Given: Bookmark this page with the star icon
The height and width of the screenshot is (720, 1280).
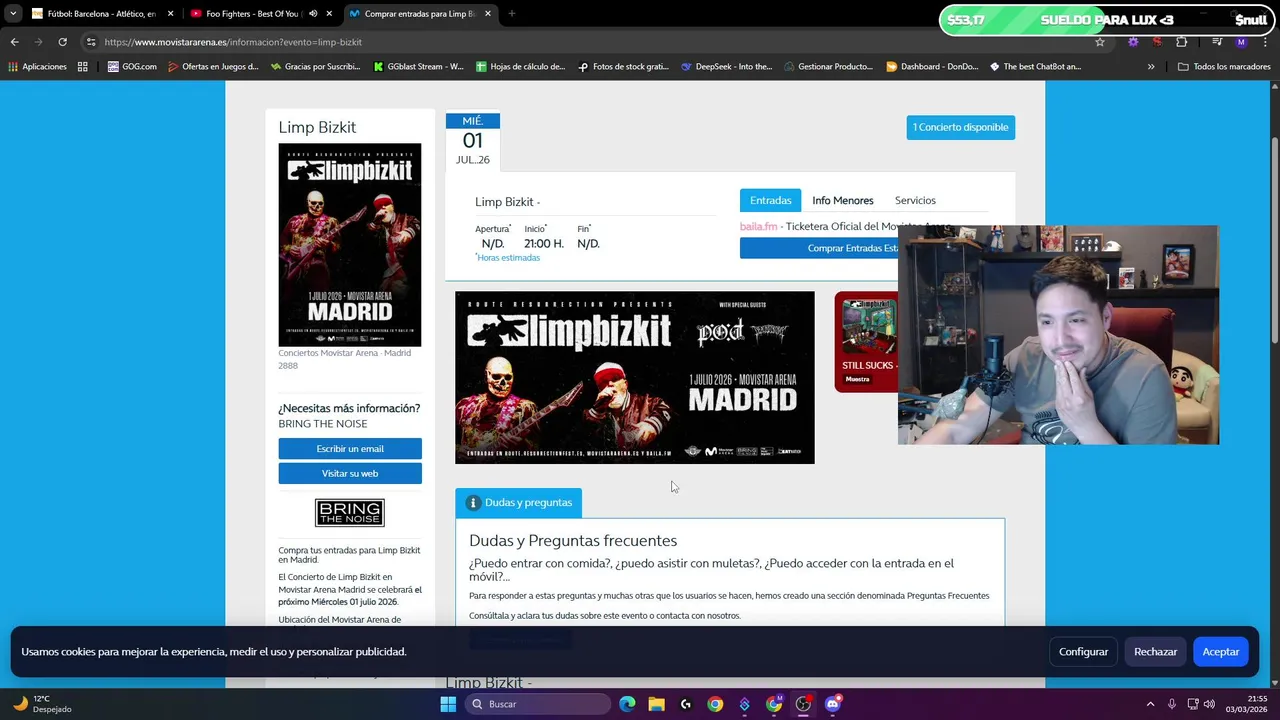Looking at the screenshot, I should tap(1100, 42).
